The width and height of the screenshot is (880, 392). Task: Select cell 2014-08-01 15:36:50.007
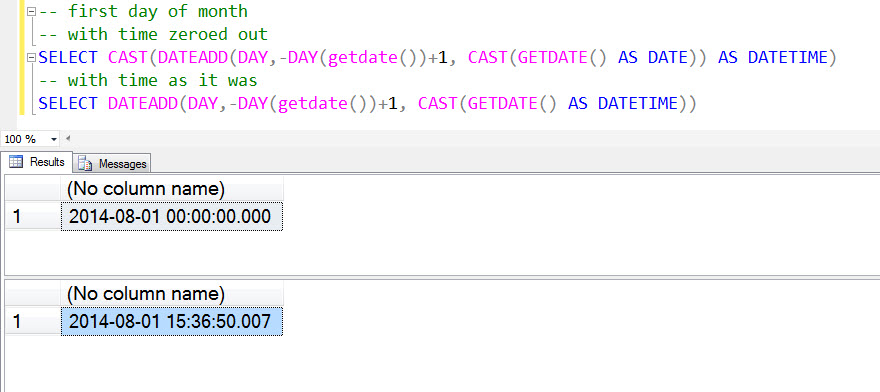pos(172,322)
